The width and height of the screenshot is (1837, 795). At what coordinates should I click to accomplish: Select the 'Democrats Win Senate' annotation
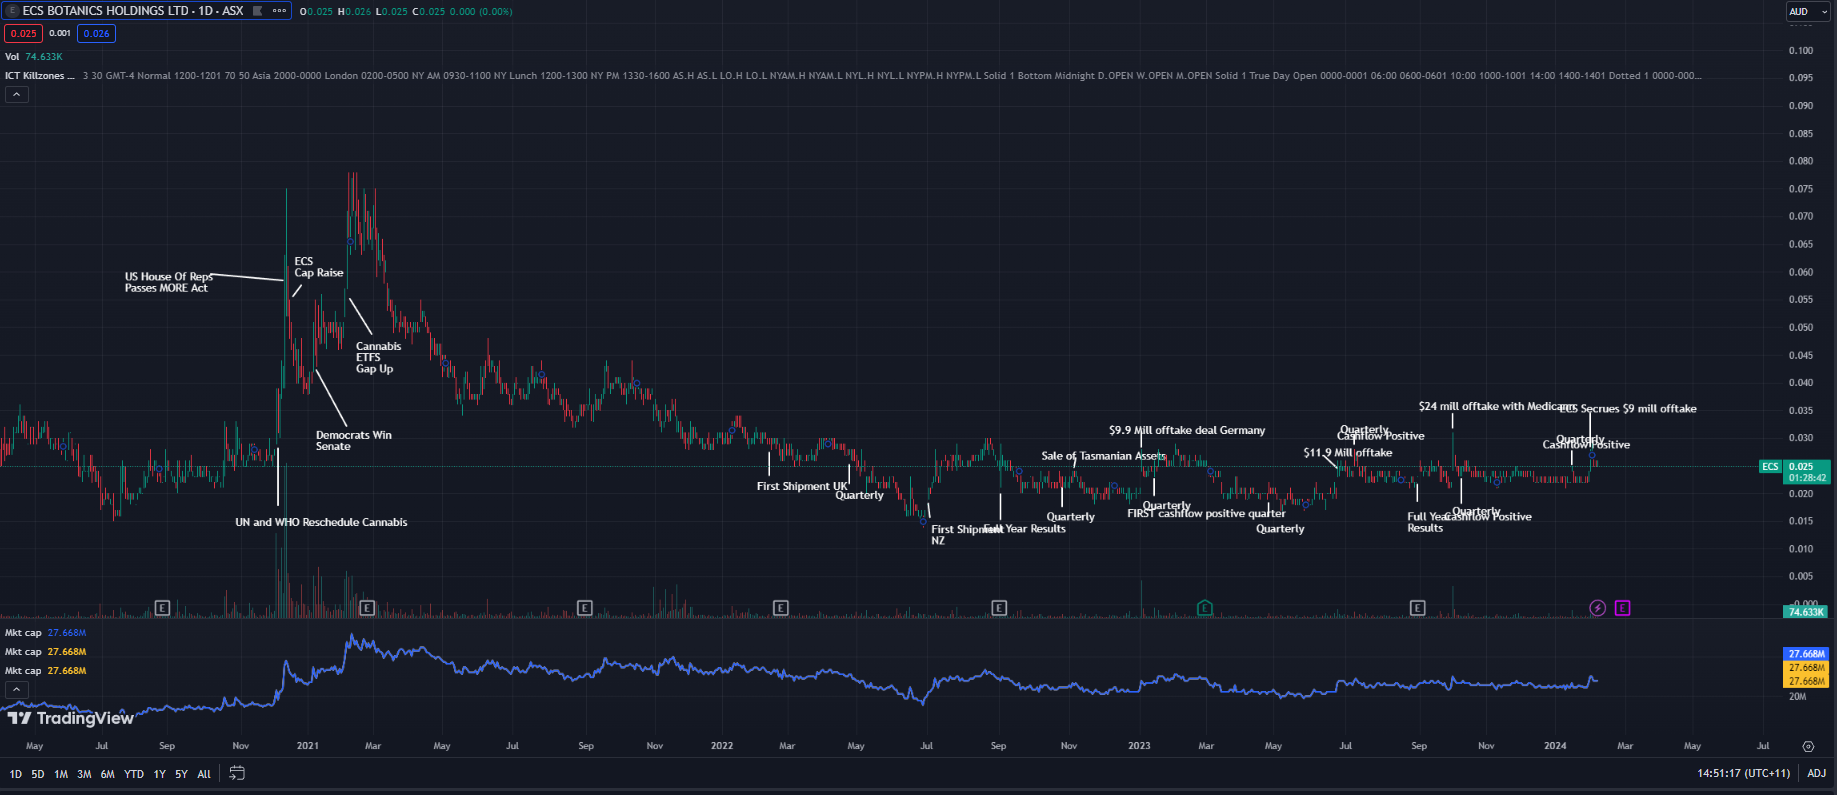(x=353, y=440)
